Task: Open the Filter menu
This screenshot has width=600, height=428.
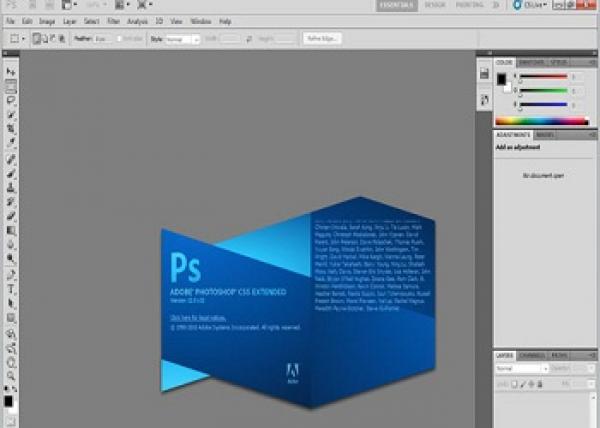Action: (x=113, y=21)
